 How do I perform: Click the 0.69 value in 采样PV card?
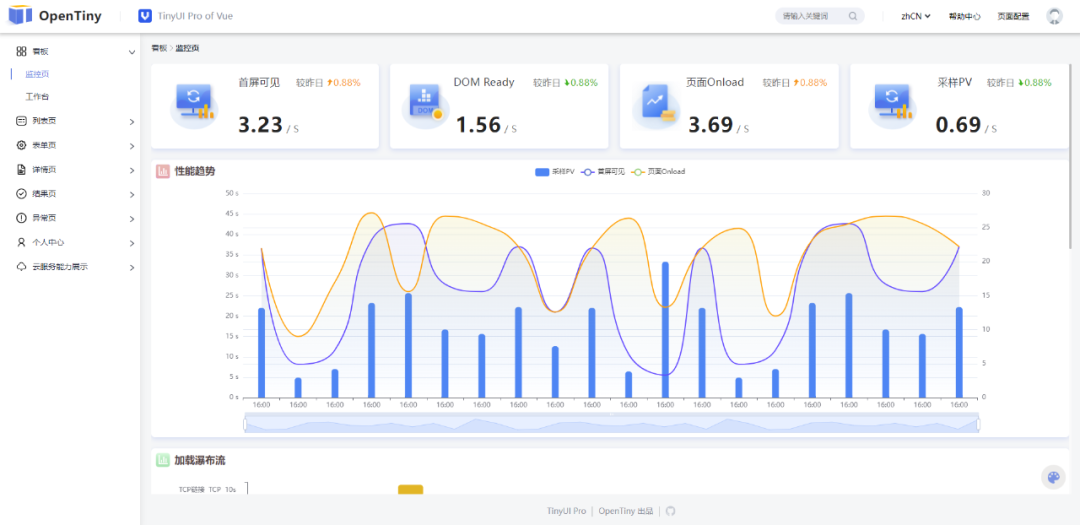pos(958,125)
